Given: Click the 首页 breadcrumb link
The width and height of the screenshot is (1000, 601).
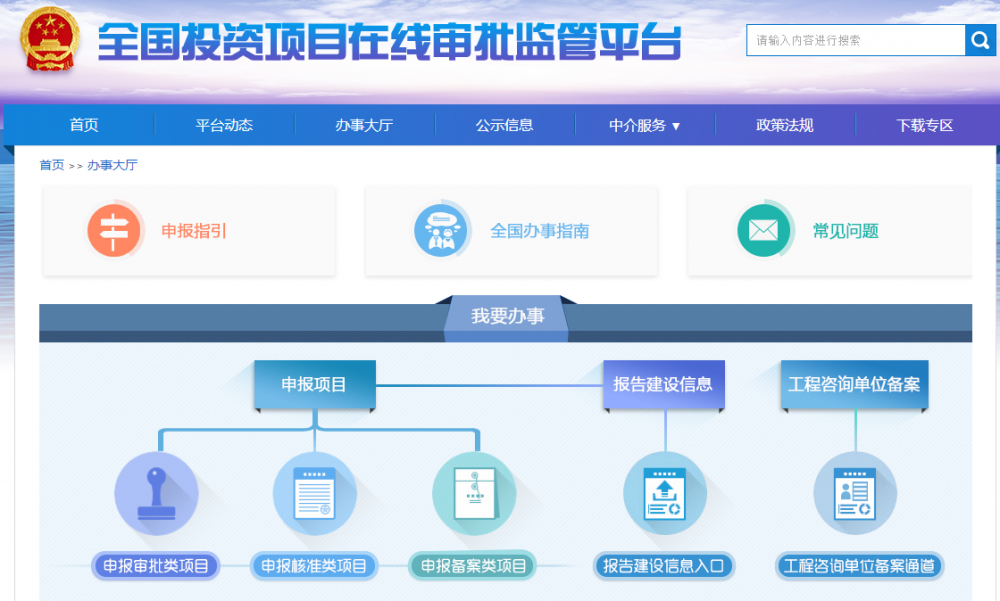Looking at the screenshot, I should pyautogui.click(x=51, y=165).
